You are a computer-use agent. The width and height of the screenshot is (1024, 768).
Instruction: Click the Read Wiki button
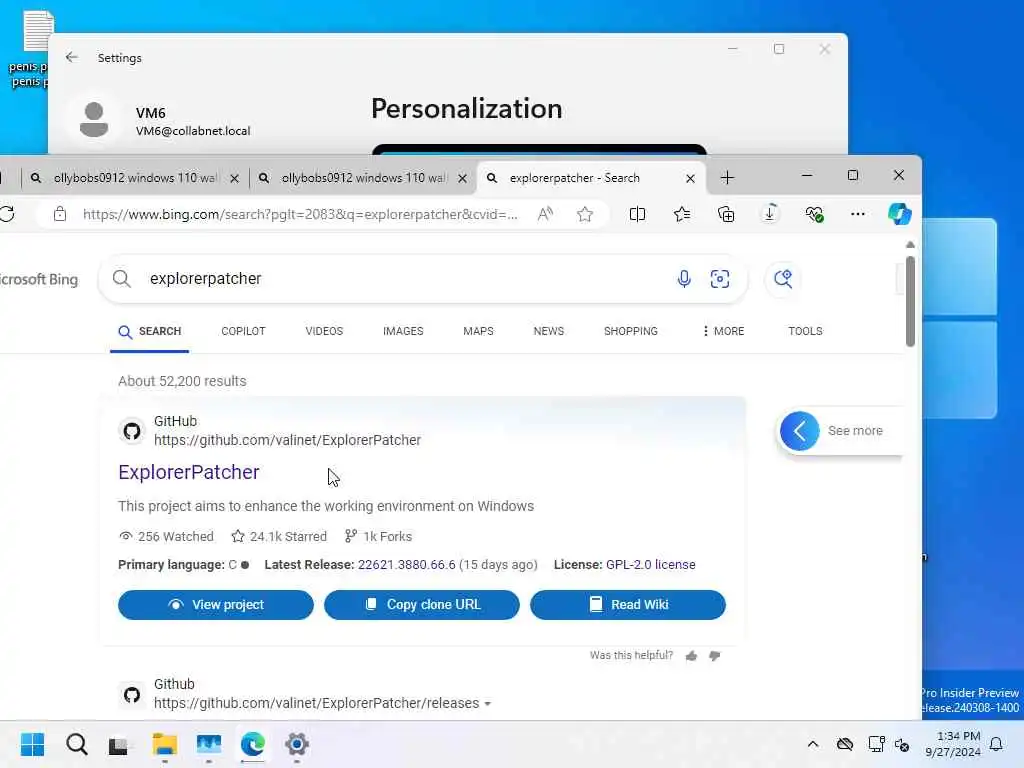[628, 605]
